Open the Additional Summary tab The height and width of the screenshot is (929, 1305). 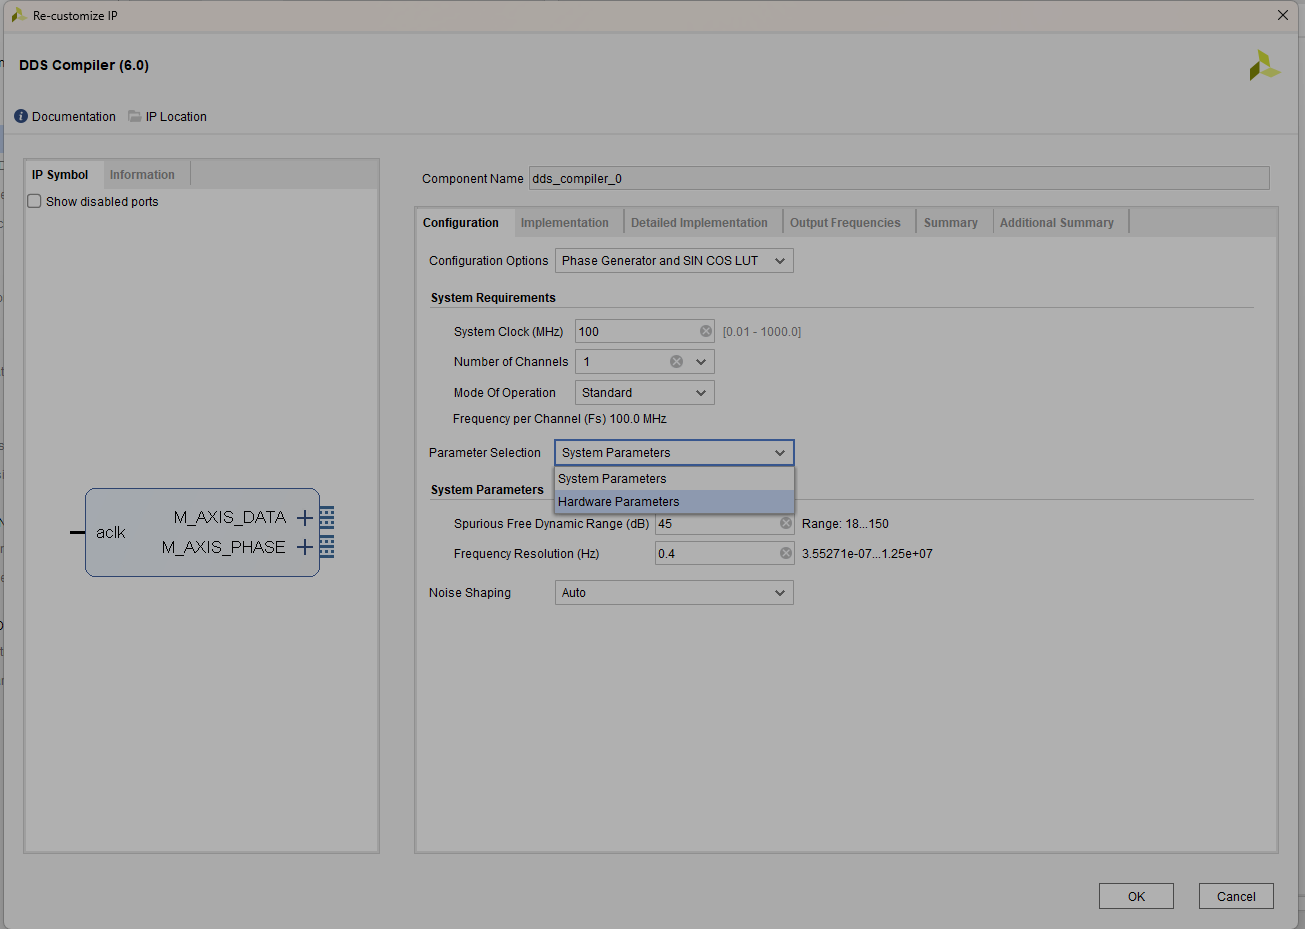pyautogui.click(x=1057, y=223)
